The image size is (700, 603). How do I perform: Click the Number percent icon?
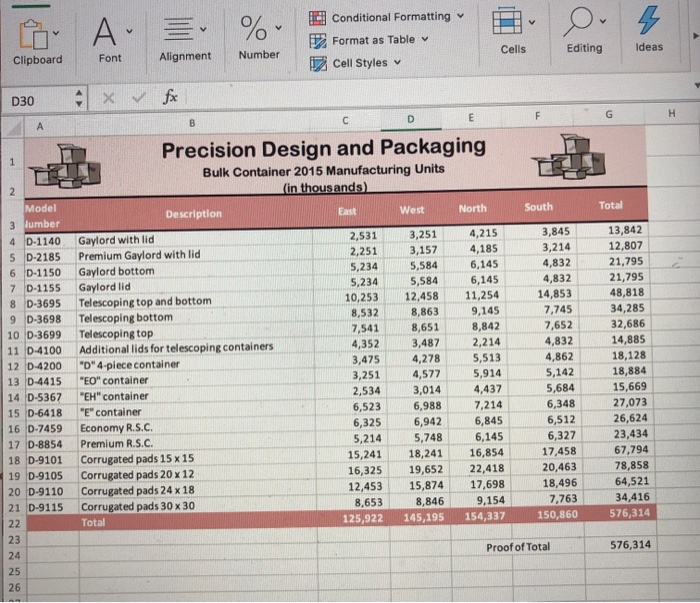253,28
